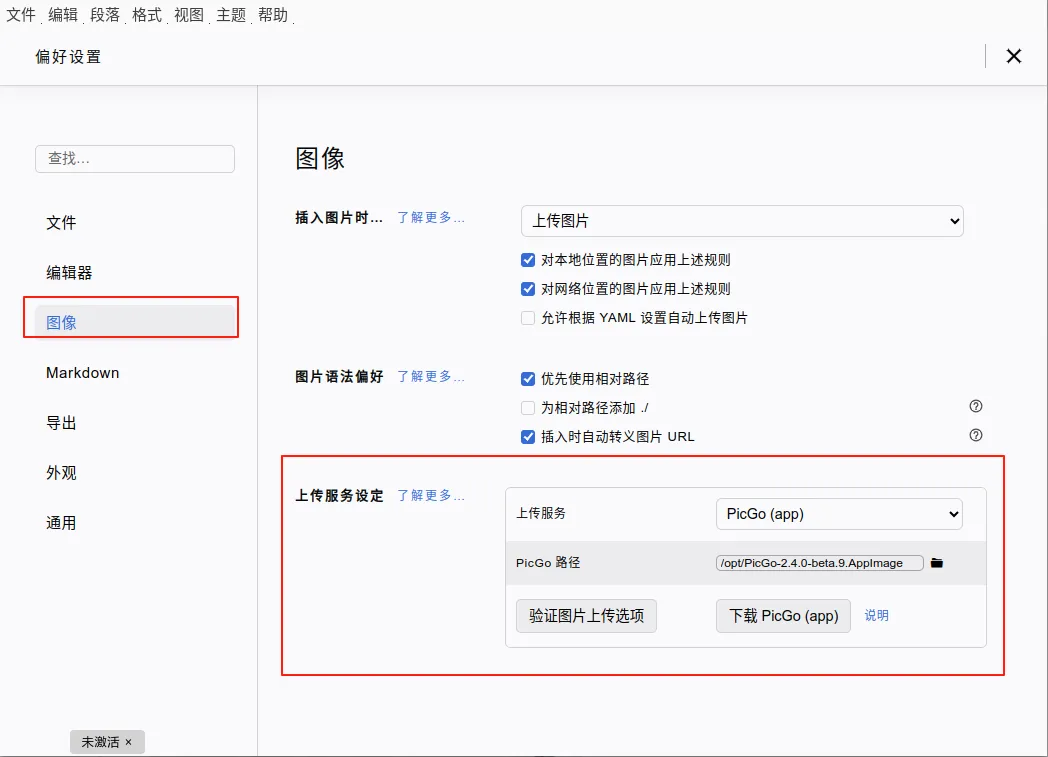Screen dimensions: 1048x757
Task: Open the 插入图片时 dropdown
Action: [741, 221]
